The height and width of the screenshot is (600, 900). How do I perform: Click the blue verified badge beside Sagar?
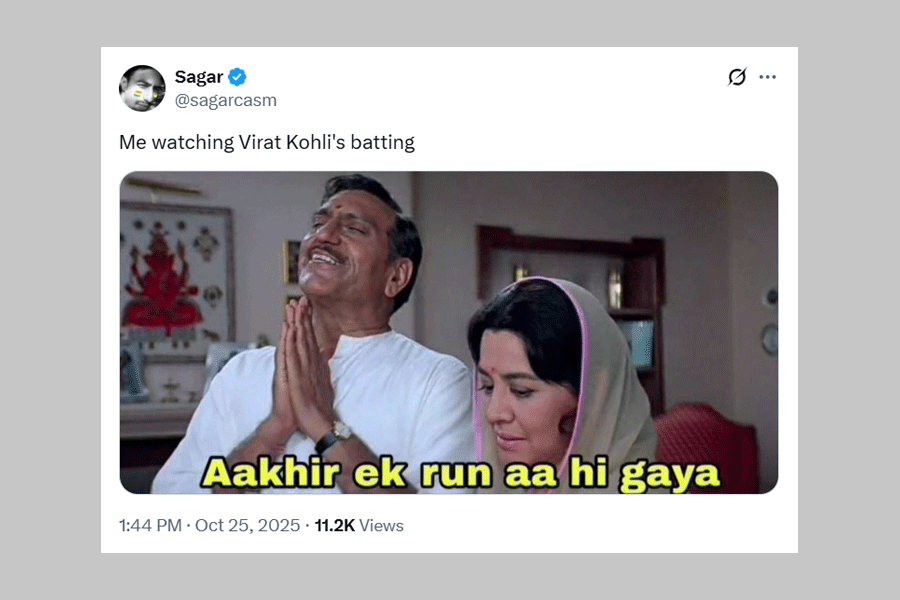pos(237,76)
